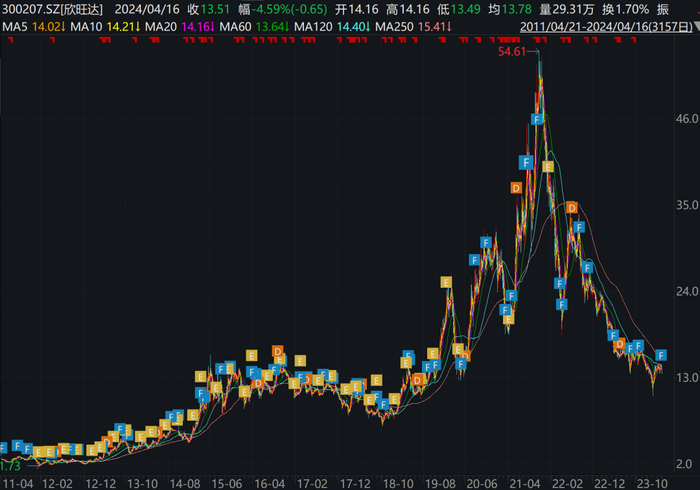Click the orange D marker left of the peak rally
This screenshot has width=700, height=490.
pyautogui.click(x=516, y=188)
